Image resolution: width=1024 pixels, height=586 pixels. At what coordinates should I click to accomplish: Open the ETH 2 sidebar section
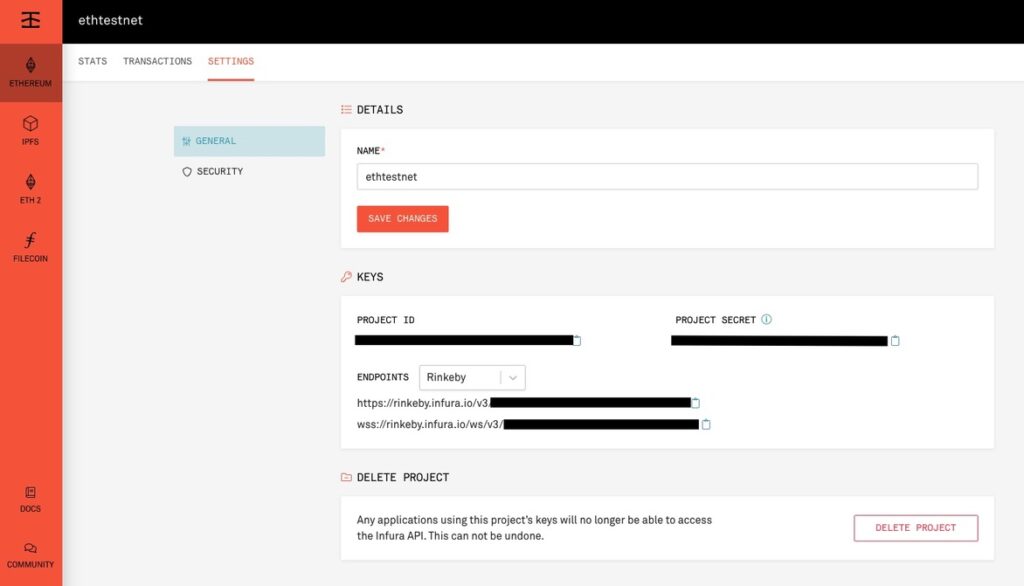click(31, 189)
